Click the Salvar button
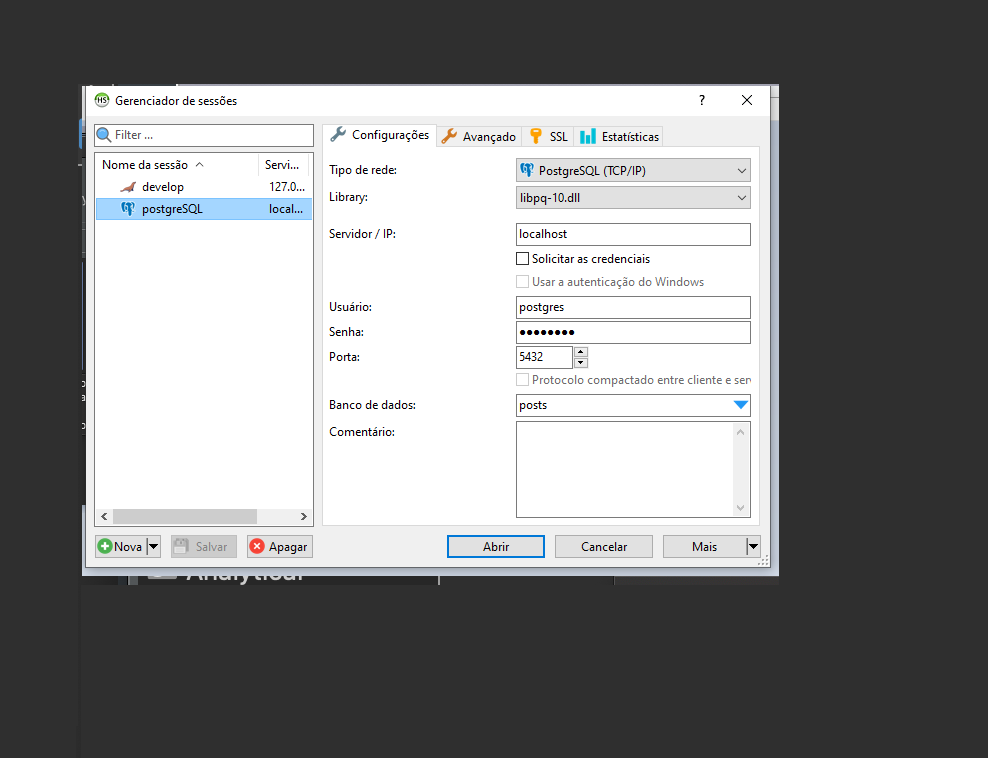Screen dimensions: 988x758 tap(204, 546)
